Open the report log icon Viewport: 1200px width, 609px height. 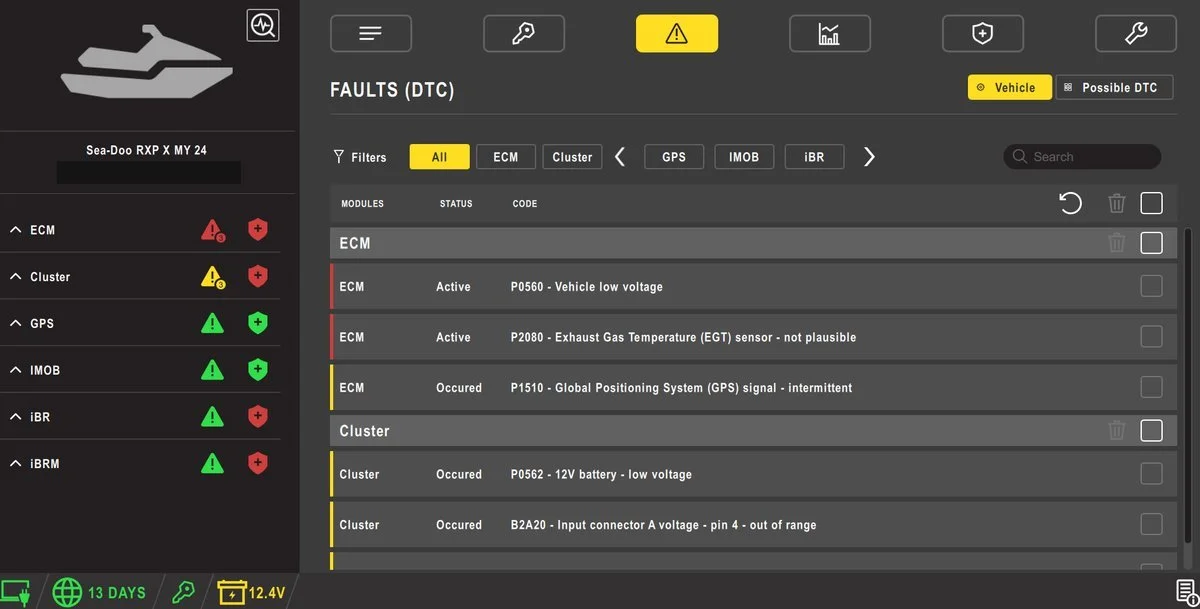[x=1186, y=593]
